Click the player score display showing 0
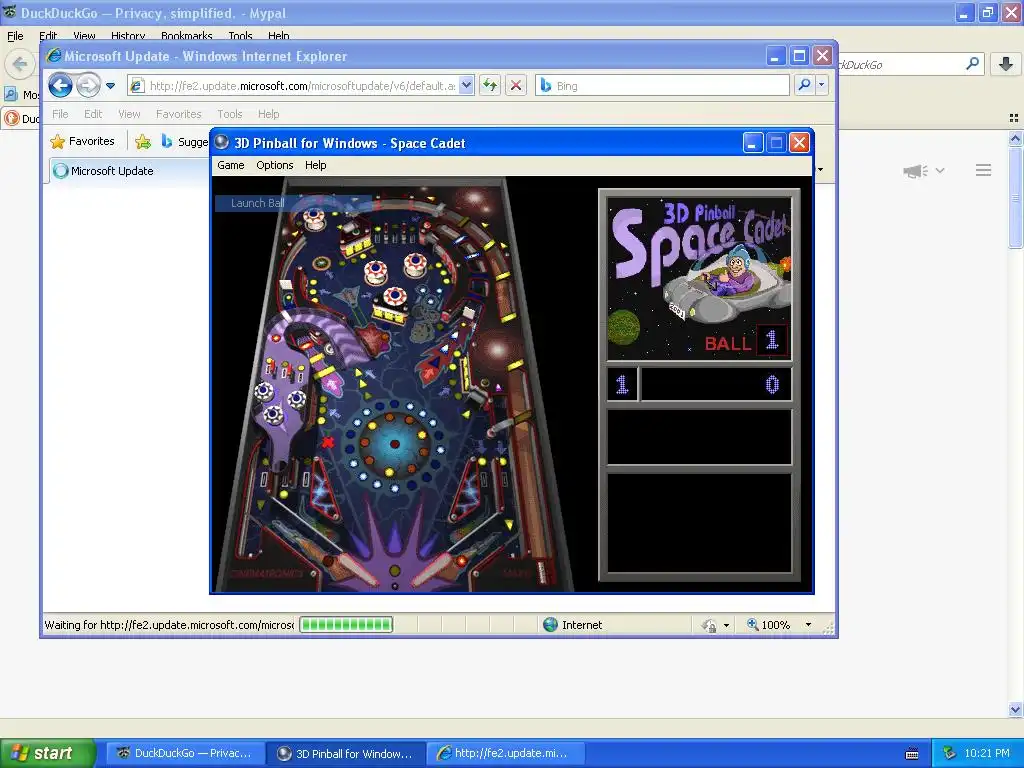This screenshot has height=768, width=1024. pos(716,384)
